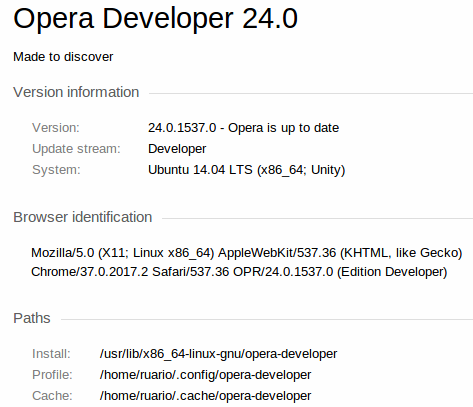Click the 'Install:' label

[x=51, y=354]
